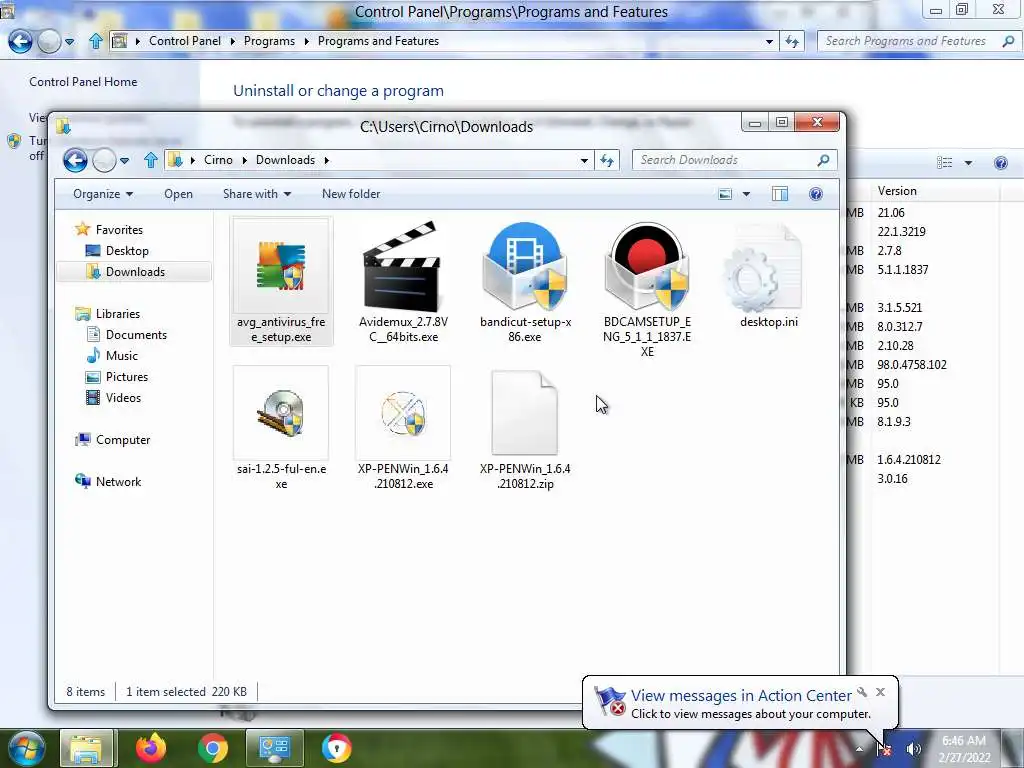1024x768 pixels.
Task: Click search magnifier in Search Downloads box
Action: pos(824,160)
